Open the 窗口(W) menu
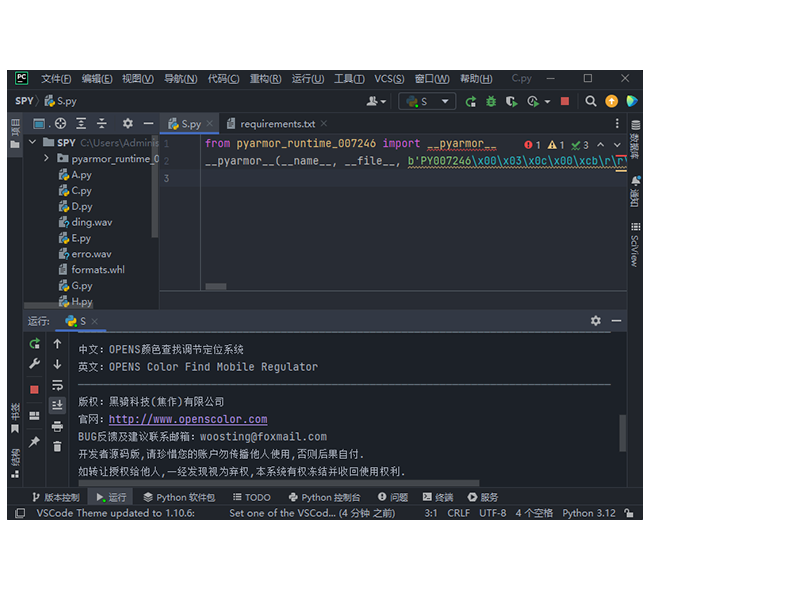 click(432, 79)
